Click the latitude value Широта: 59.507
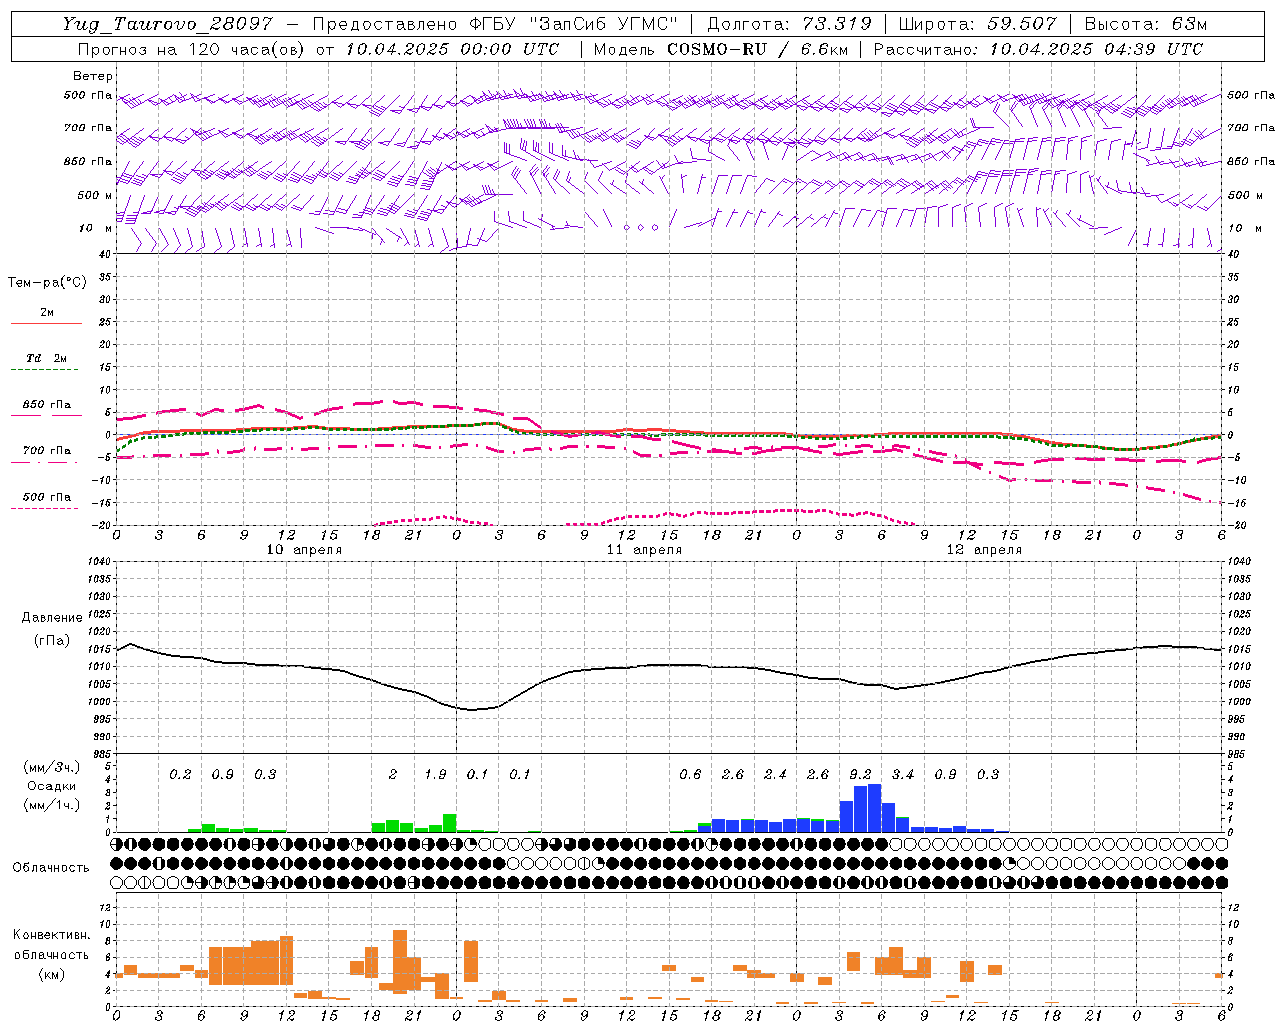The height and width of the screenshot is (1024, 1280). 977,24
